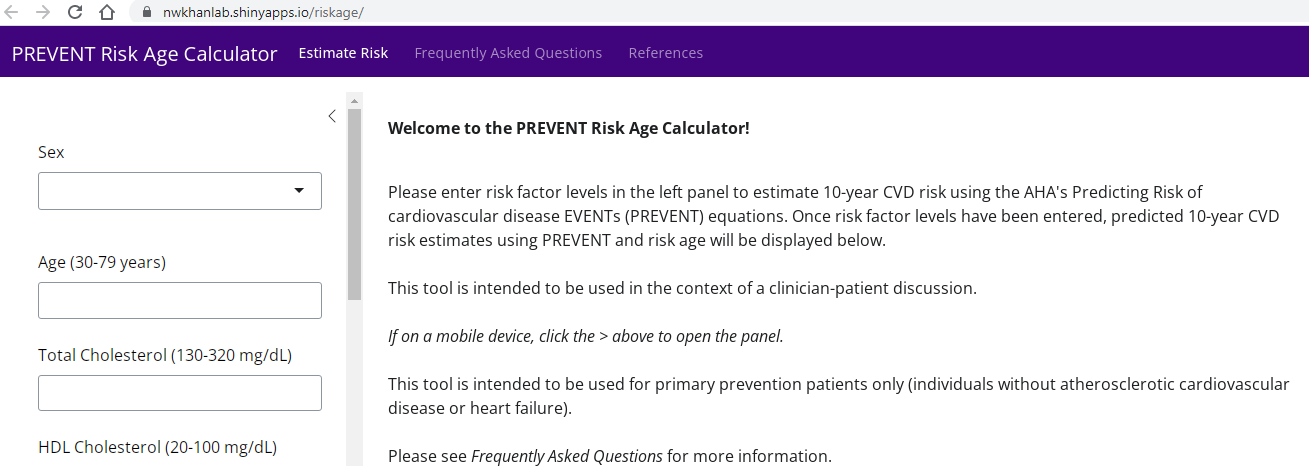This screenshot has height=466, width=1309.
Task: Click the browser back arrow
Action: pyautogui.click(x=13, y=12)
